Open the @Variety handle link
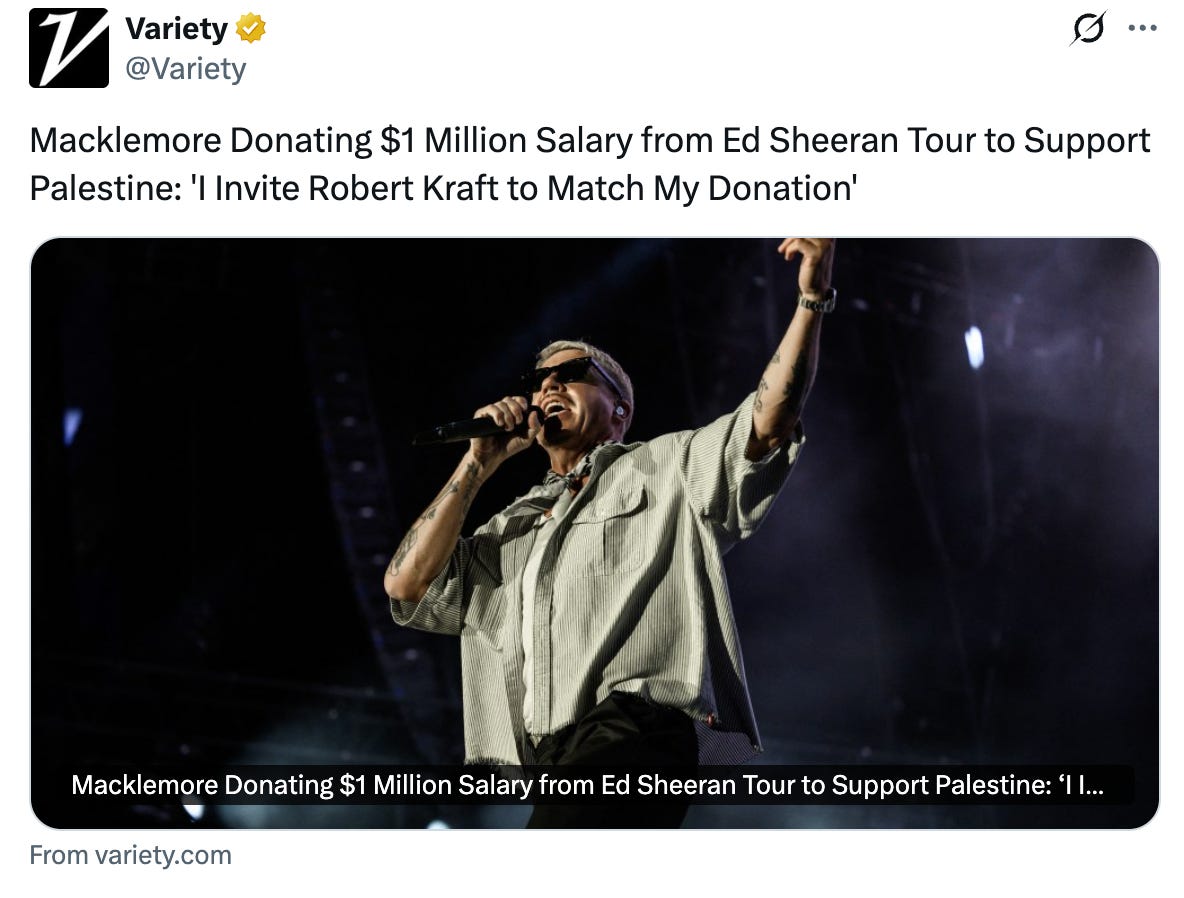Viewport: 1184px width, 898px height. (186, 69)
